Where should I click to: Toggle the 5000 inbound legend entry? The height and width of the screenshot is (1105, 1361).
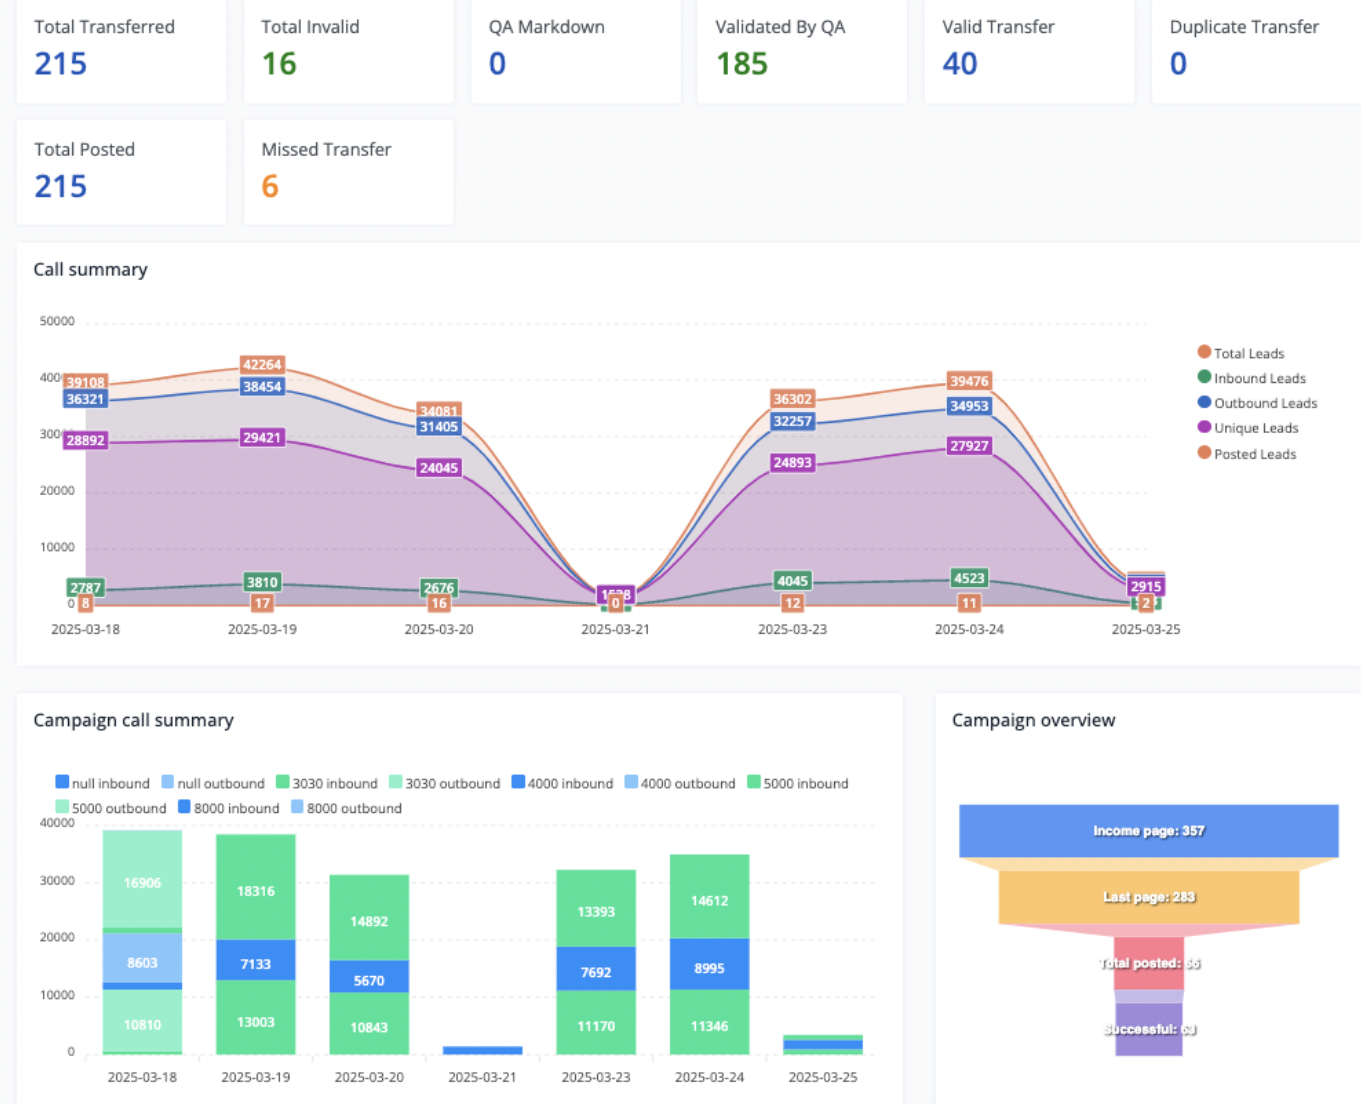coord(798,783)
